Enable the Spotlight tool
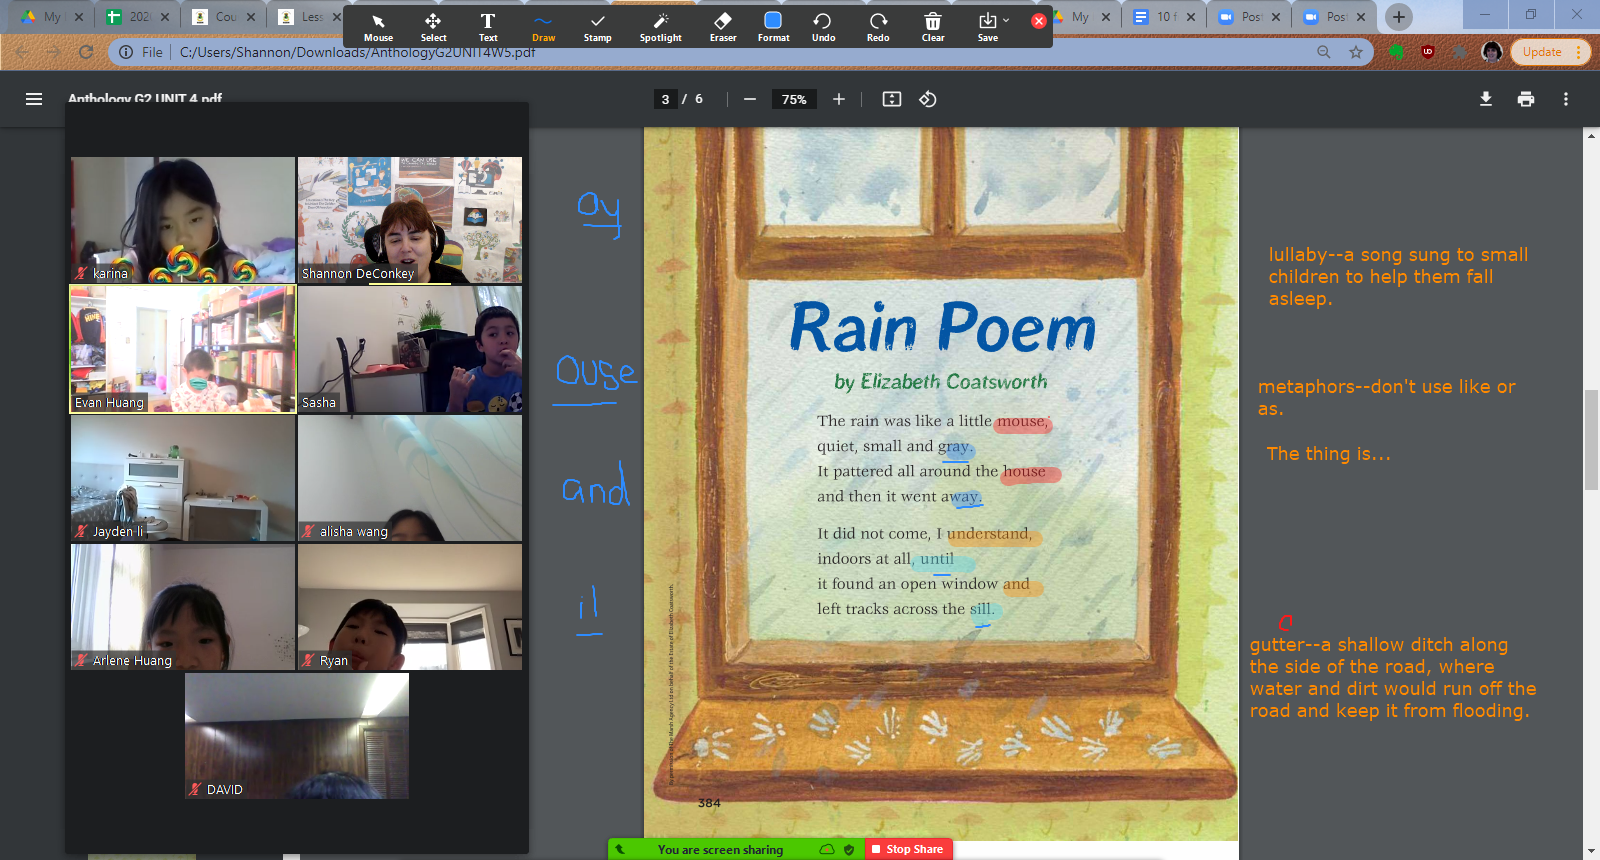The width and height of the screenshot is (1600, 860). [x=661, y=27]
